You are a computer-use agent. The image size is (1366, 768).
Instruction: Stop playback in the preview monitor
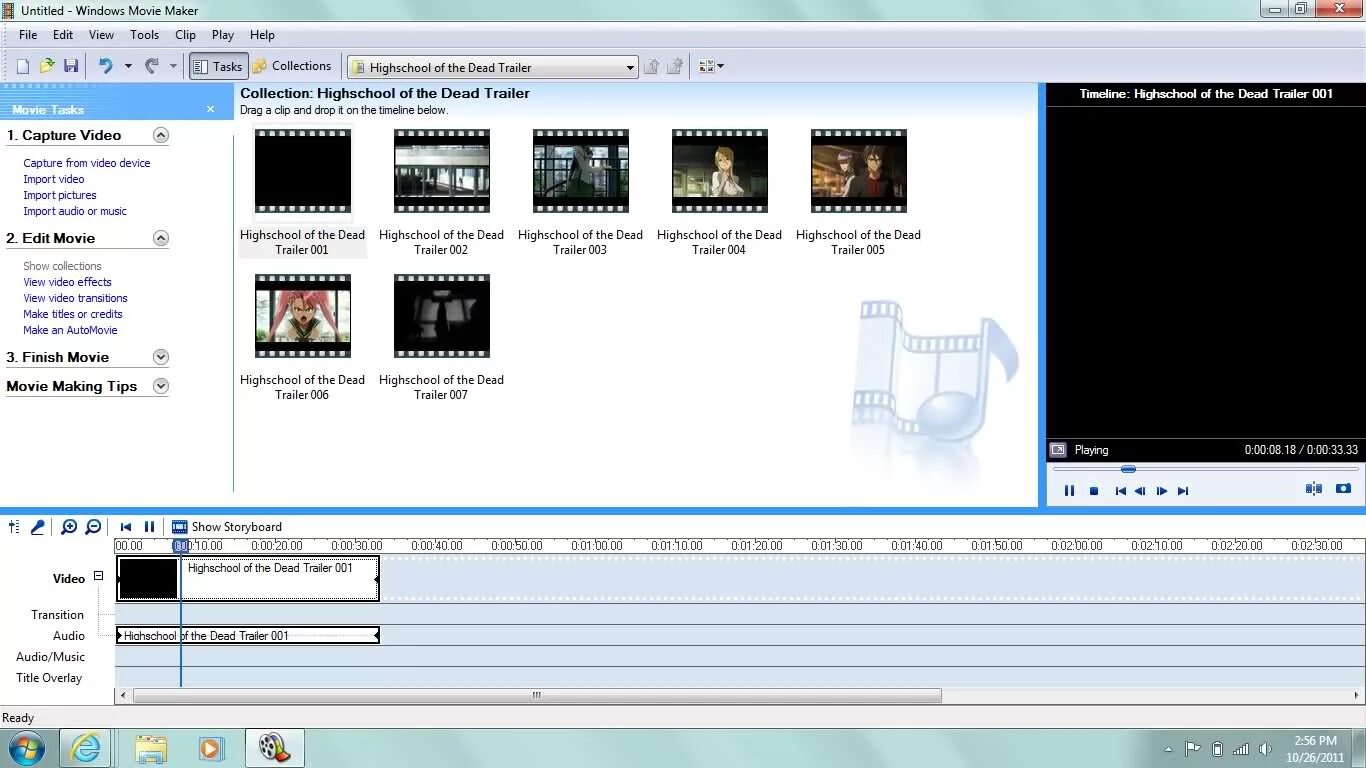1094,491
